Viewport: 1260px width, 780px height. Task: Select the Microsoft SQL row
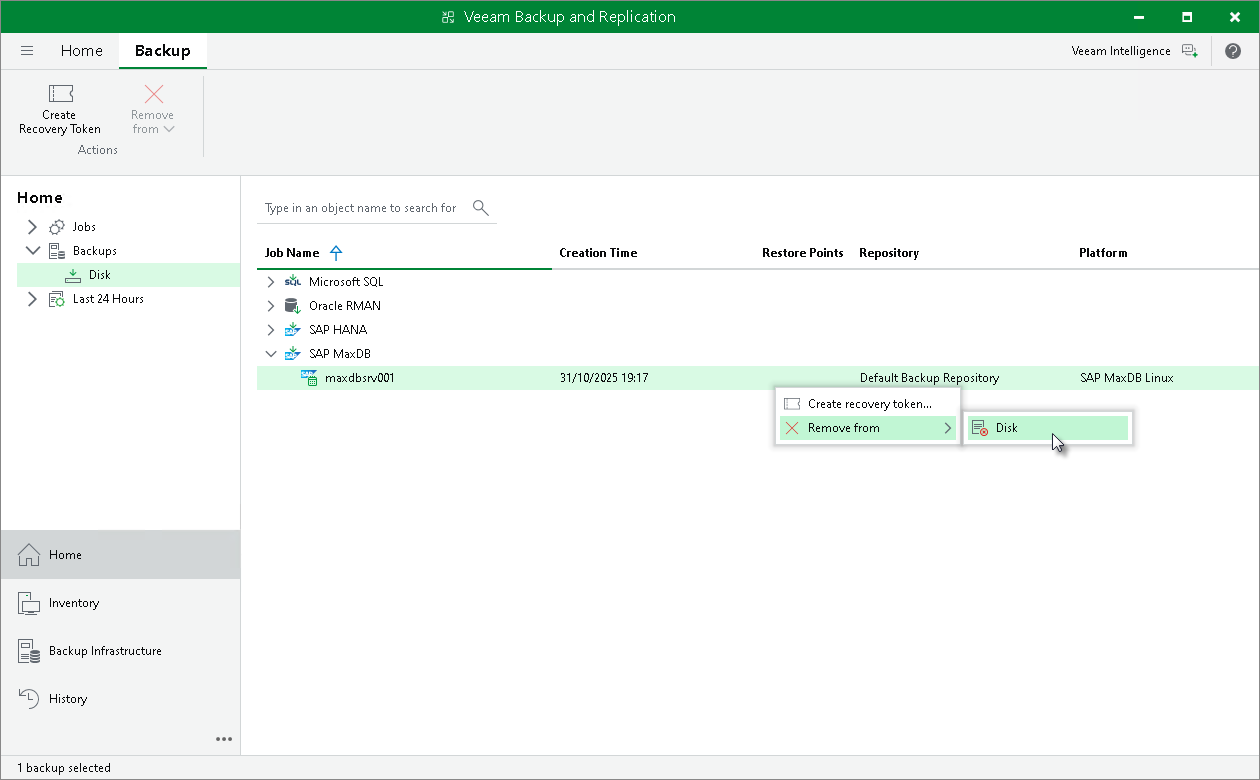pyautogui.click(x=758, y=282)
